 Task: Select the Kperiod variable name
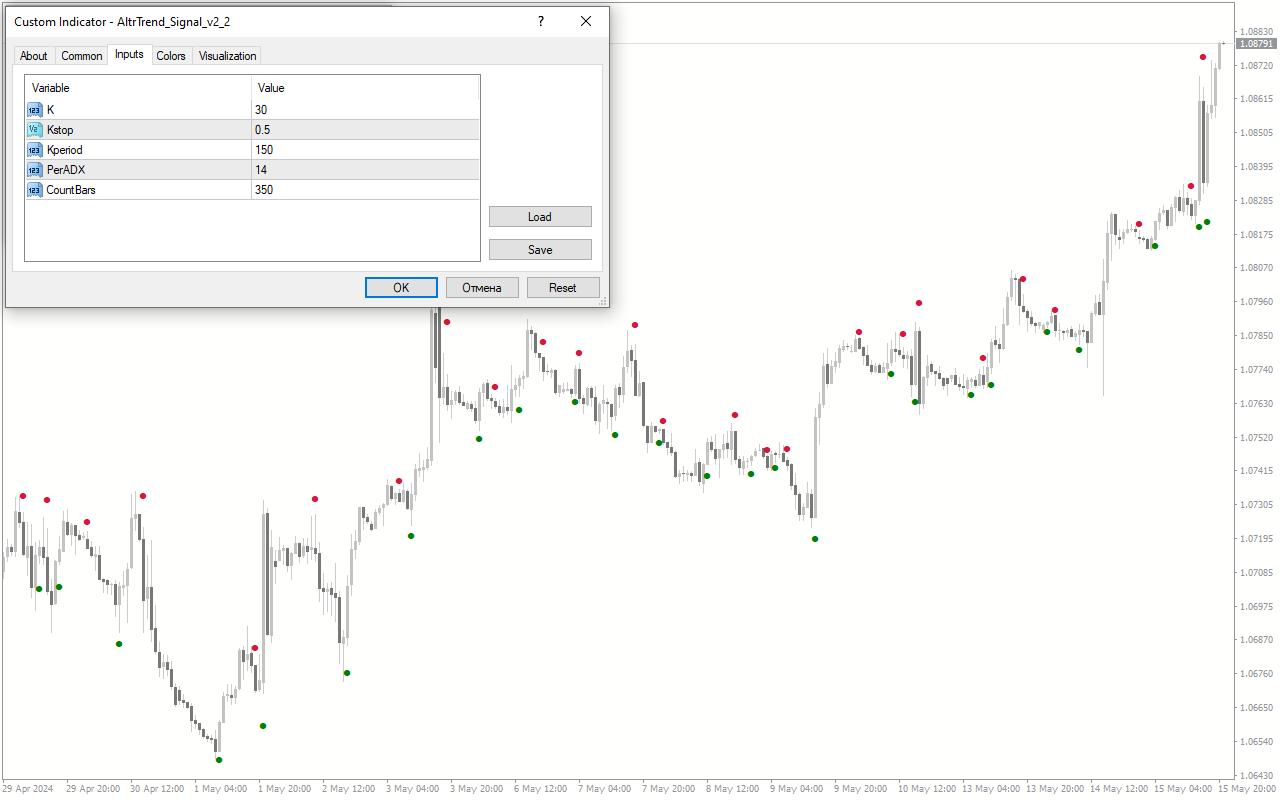coord(65,150)
